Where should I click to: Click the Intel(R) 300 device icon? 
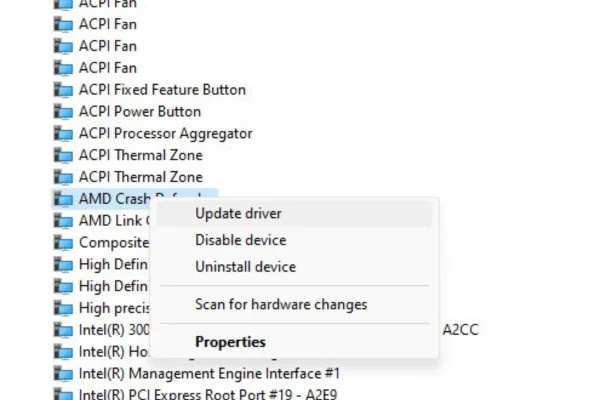point(63,330)
